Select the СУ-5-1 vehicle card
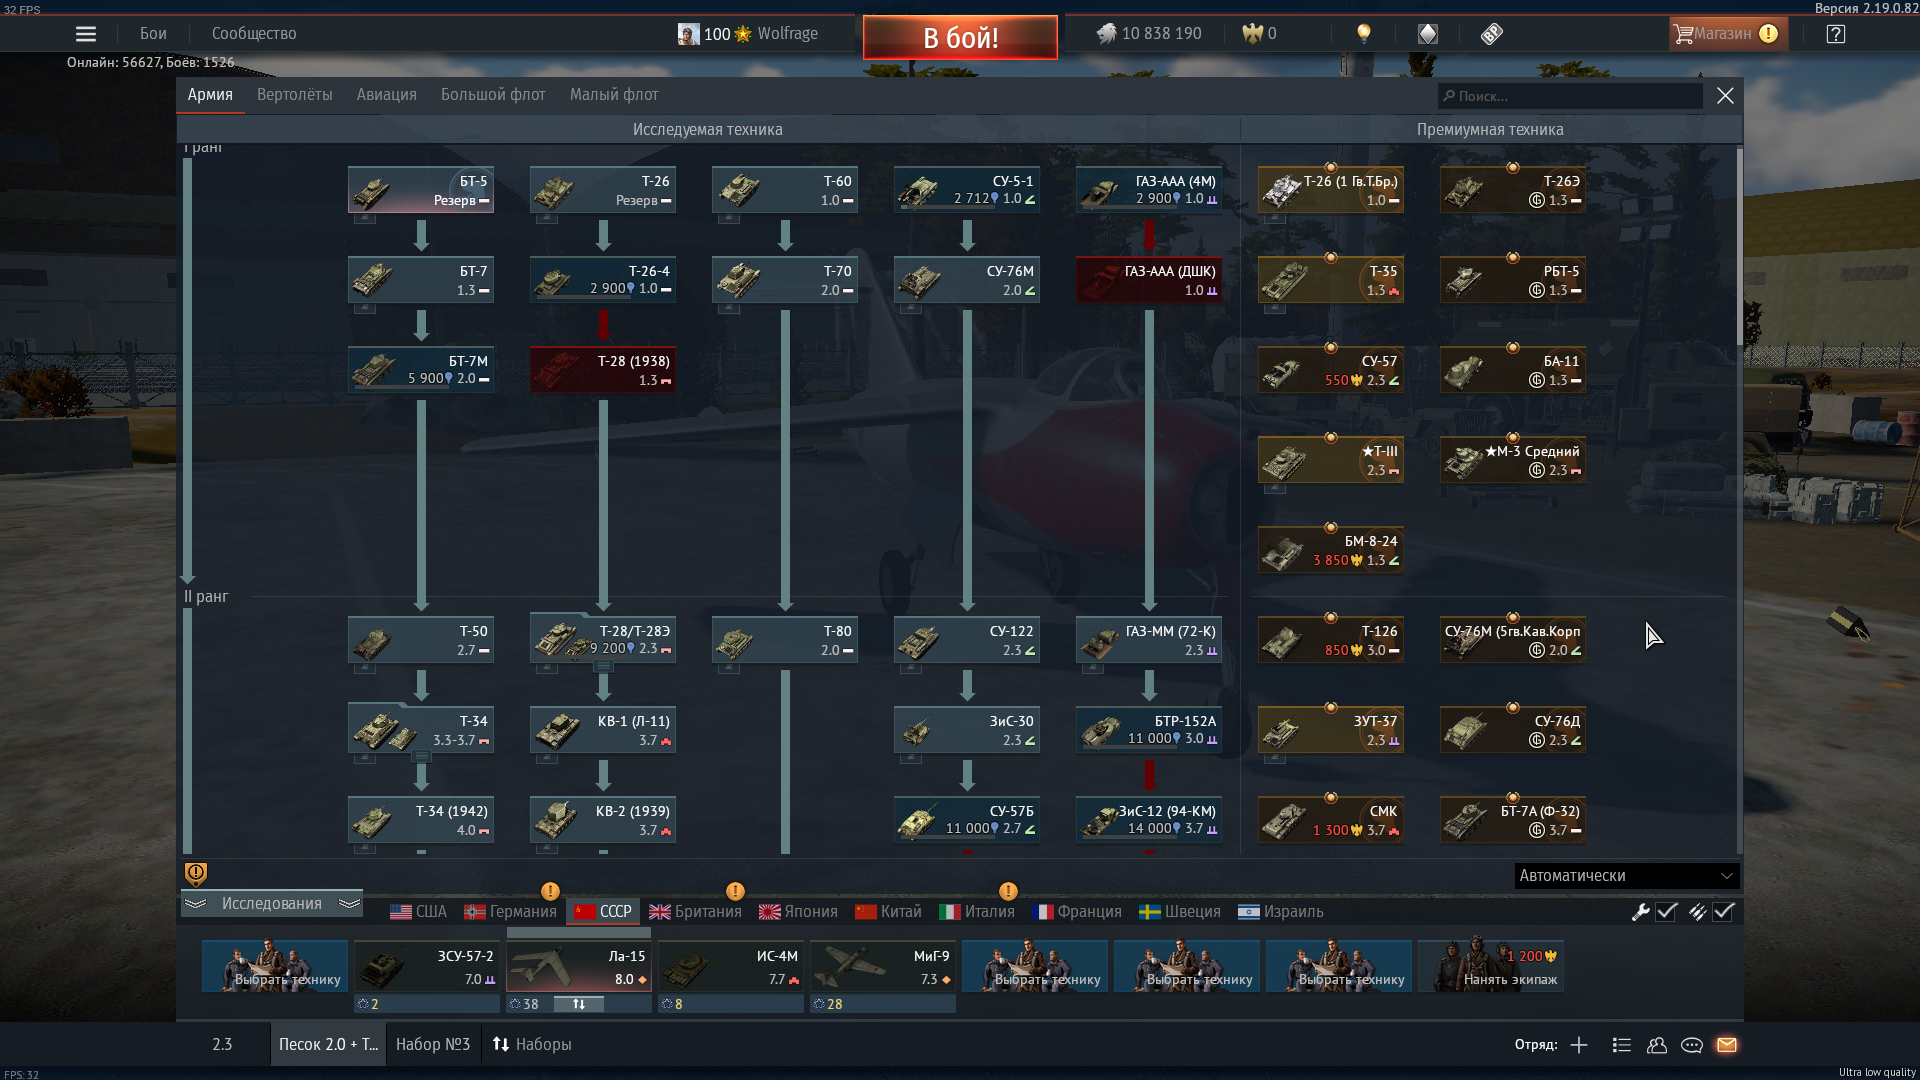 tap(967, 190)
